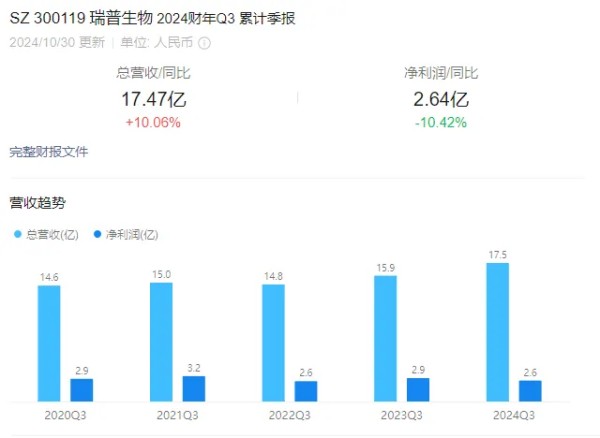Click the 2024/10/30 更新 date text

pos(57,42)
